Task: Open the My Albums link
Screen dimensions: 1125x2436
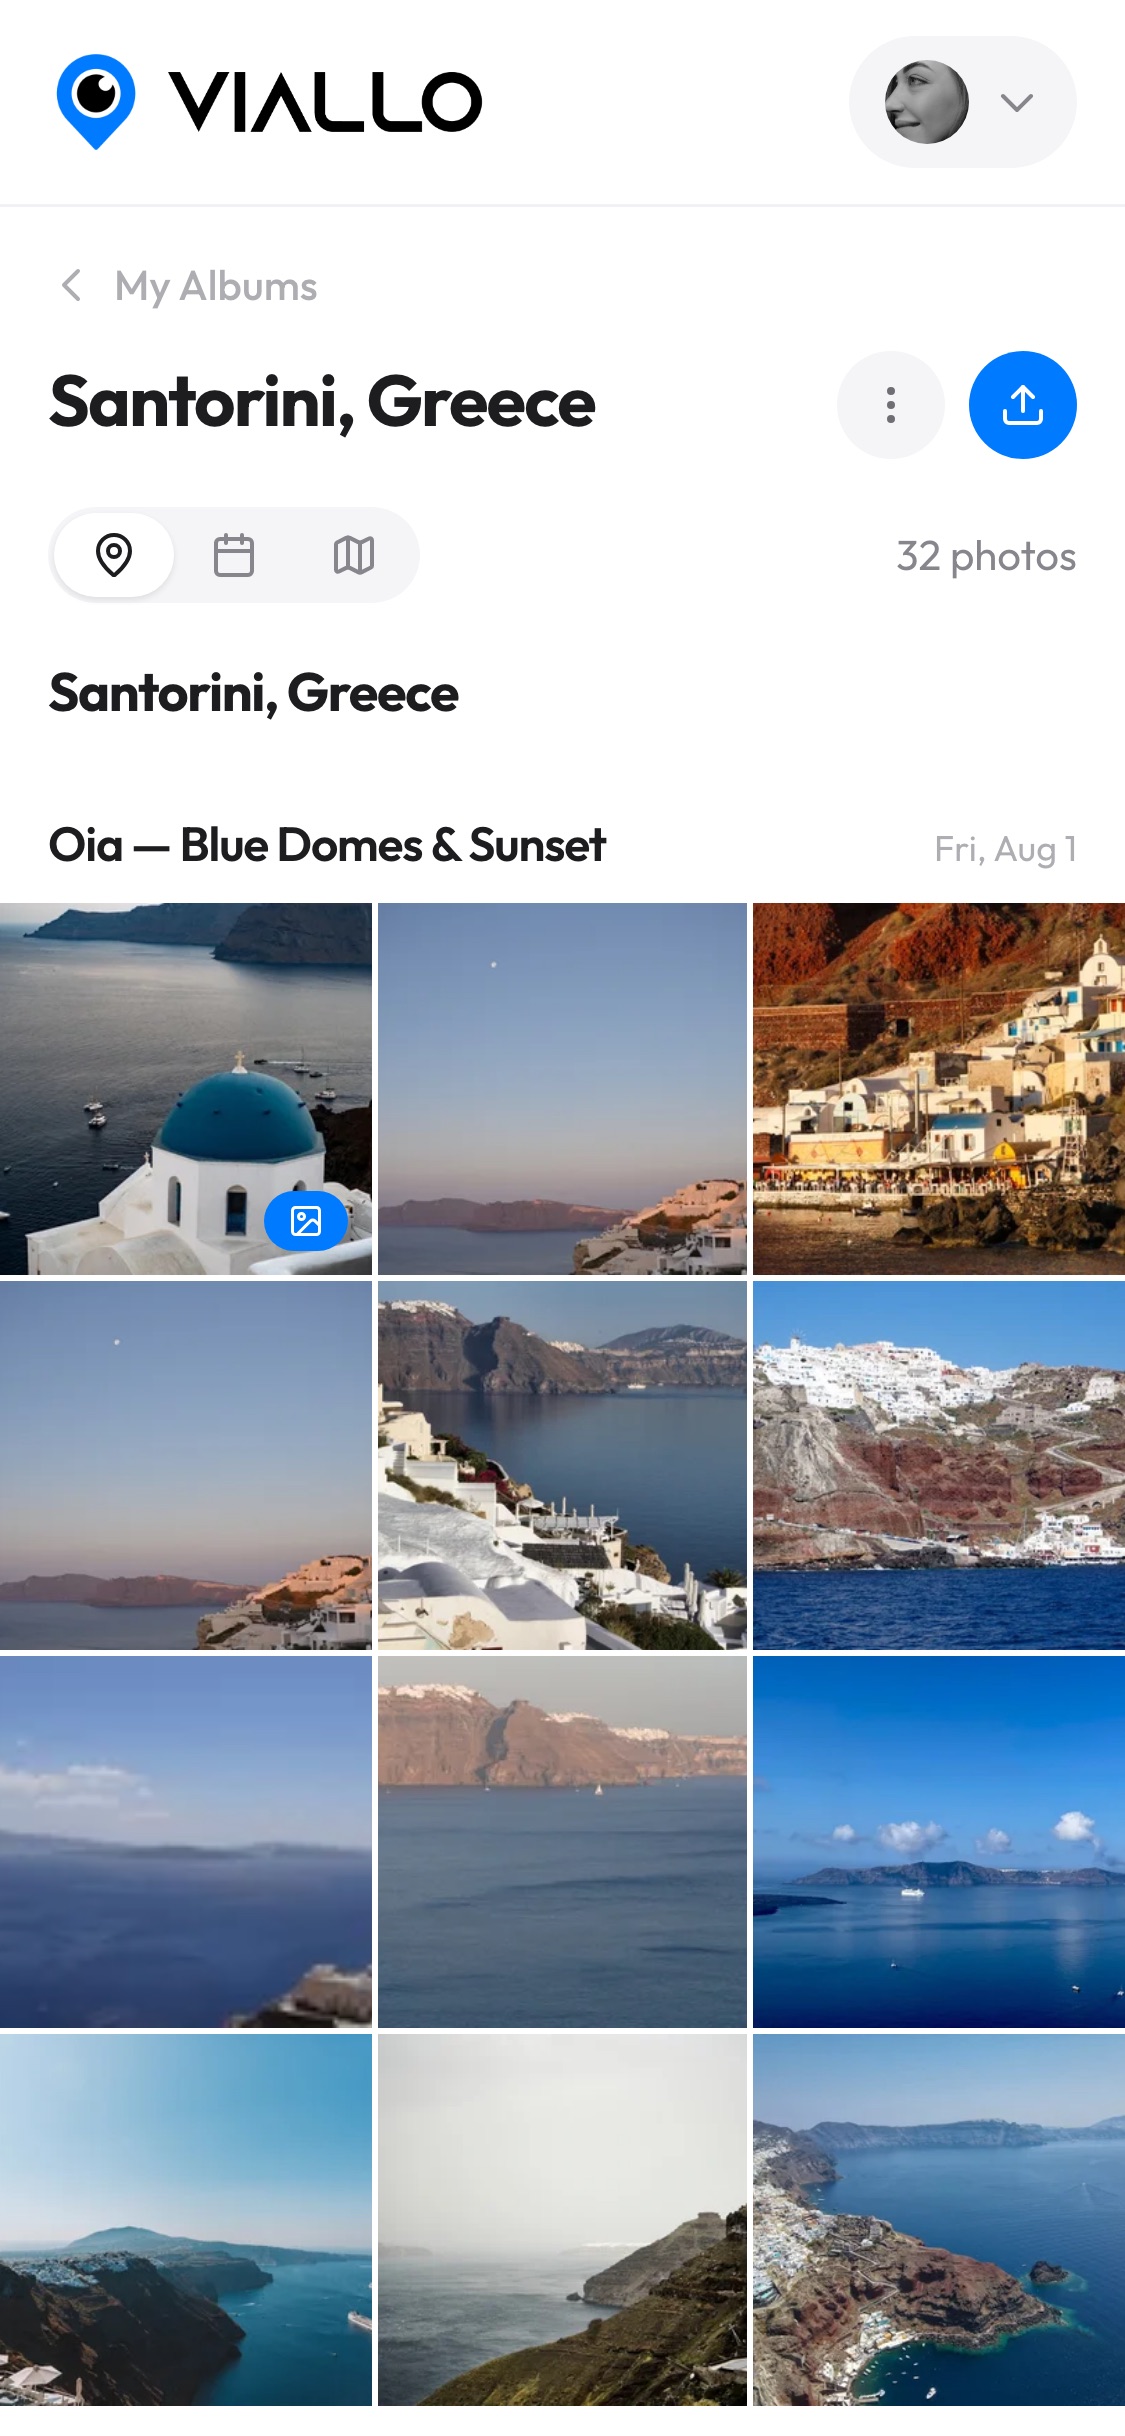Action: [216, 287]
